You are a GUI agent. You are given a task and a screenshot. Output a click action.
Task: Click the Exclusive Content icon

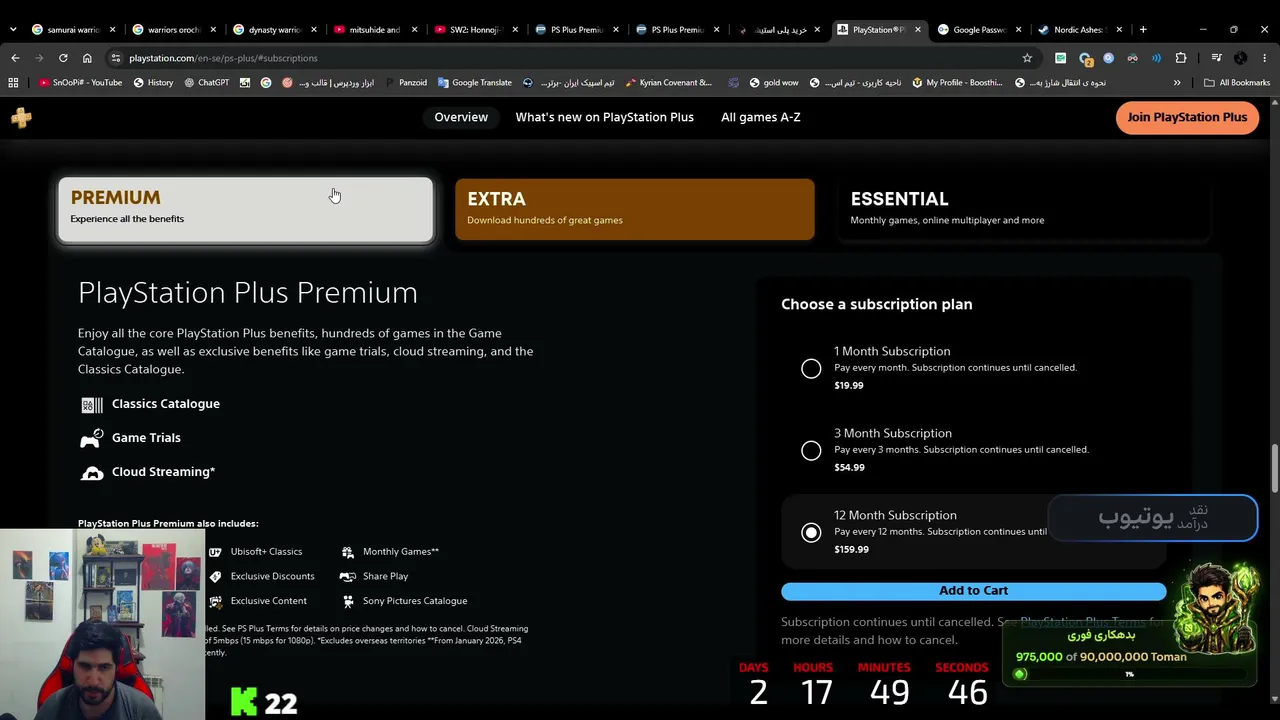(x=215, y=602)
